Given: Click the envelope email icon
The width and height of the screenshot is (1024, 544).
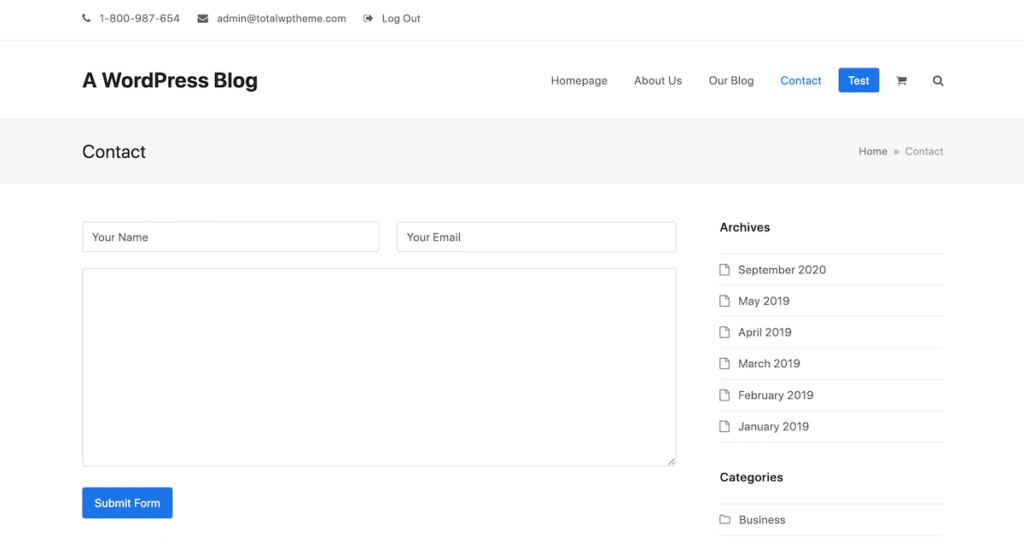Looking at the screenshot, I should (x=203, y=18).
